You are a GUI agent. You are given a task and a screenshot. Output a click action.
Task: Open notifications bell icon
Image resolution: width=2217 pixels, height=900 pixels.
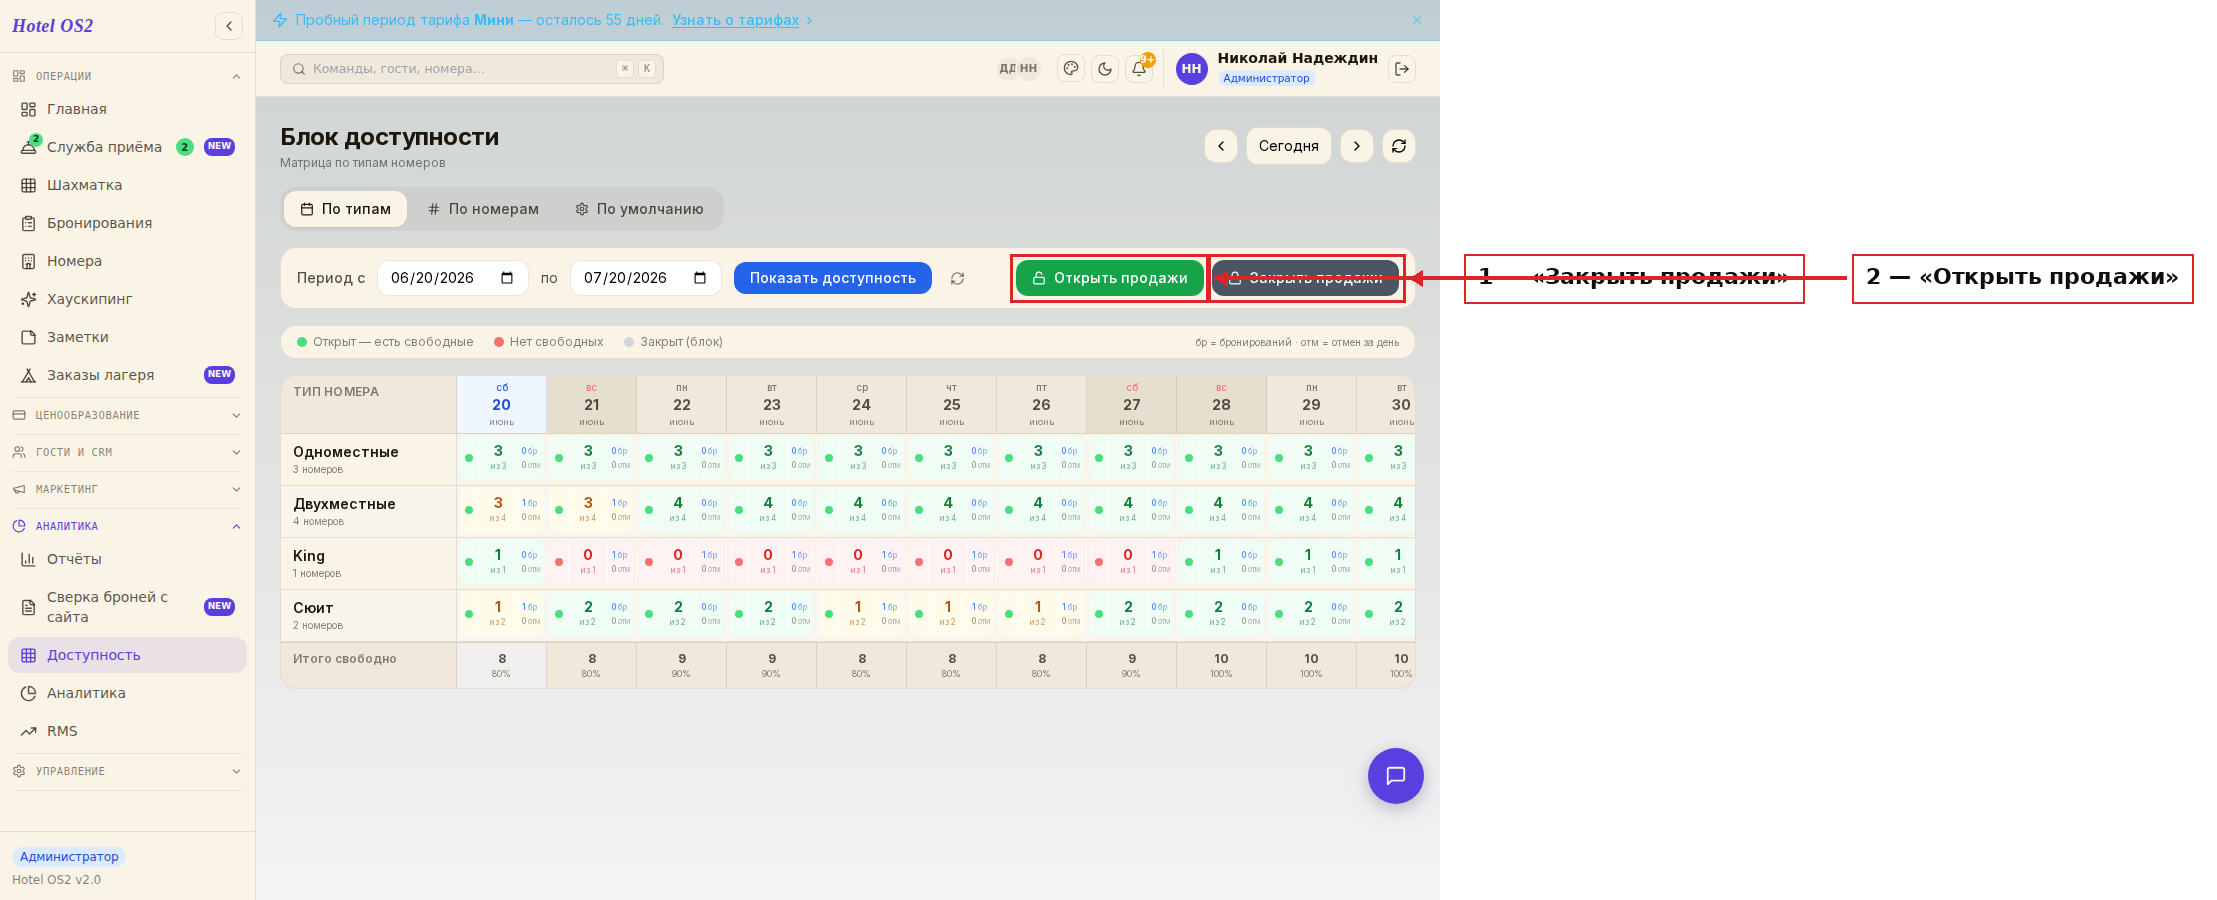click(x=1139, y=69)
